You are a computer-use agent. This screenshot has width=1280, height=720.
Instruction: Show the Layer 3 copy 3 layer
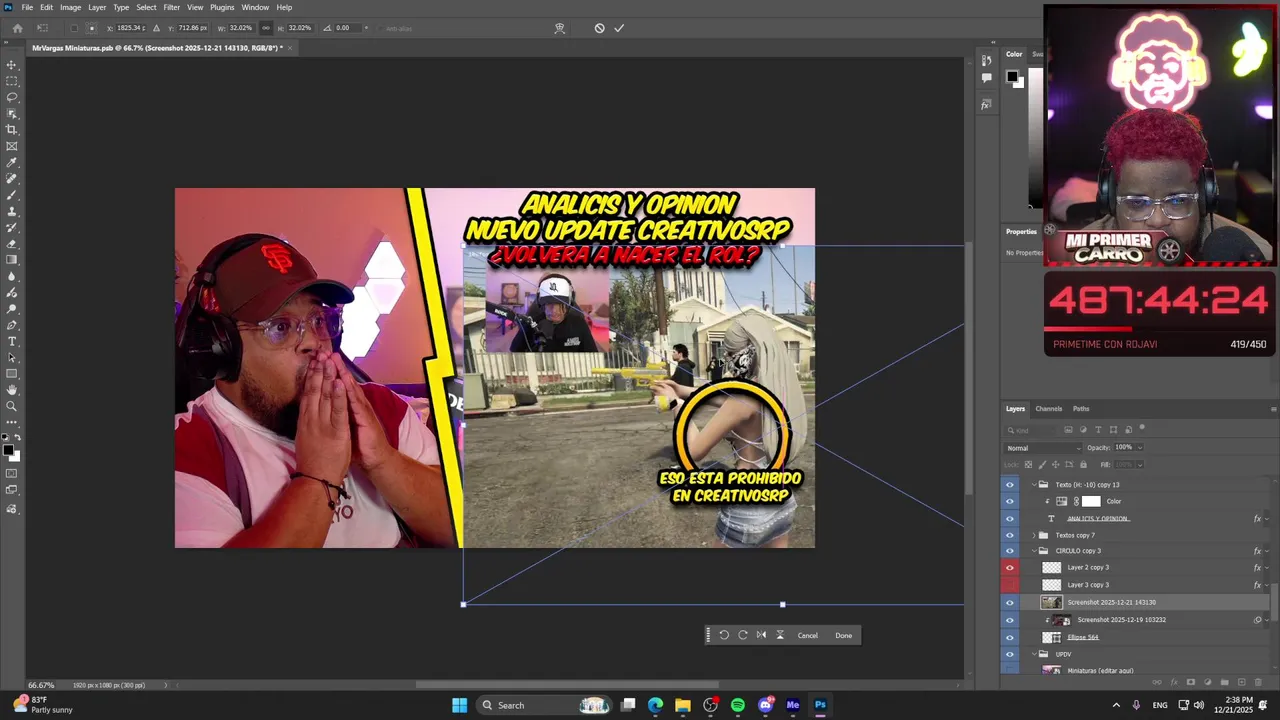(x=1009, y=585)
